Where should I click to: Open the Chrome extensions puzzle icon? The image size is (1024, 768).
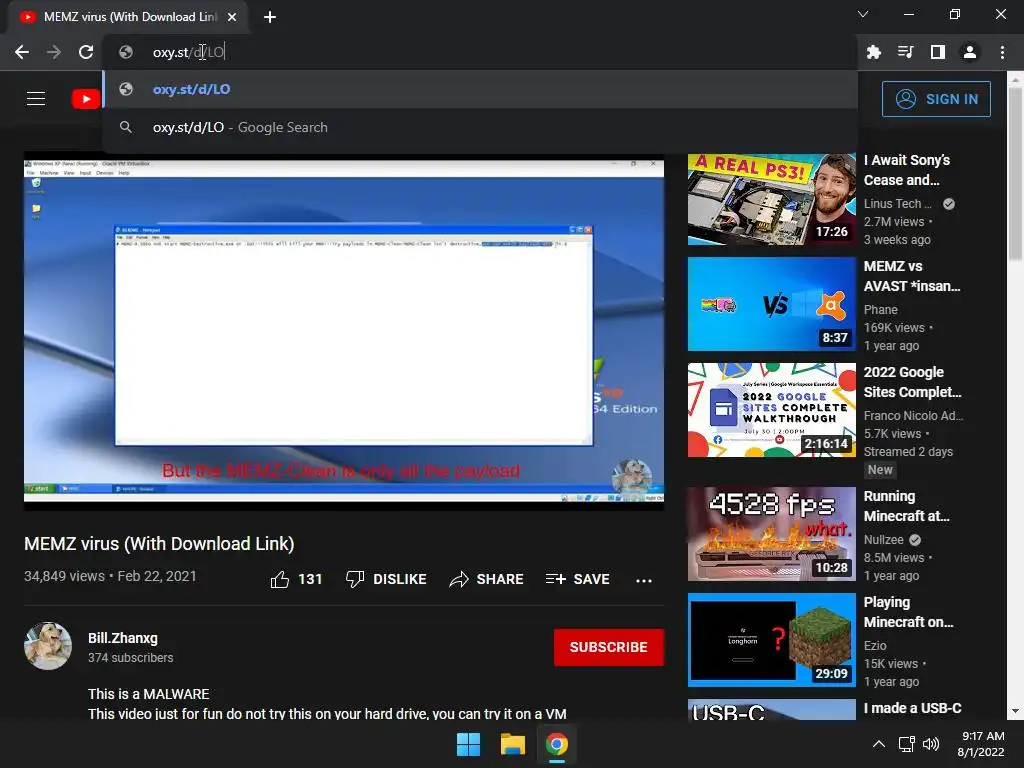873,52
